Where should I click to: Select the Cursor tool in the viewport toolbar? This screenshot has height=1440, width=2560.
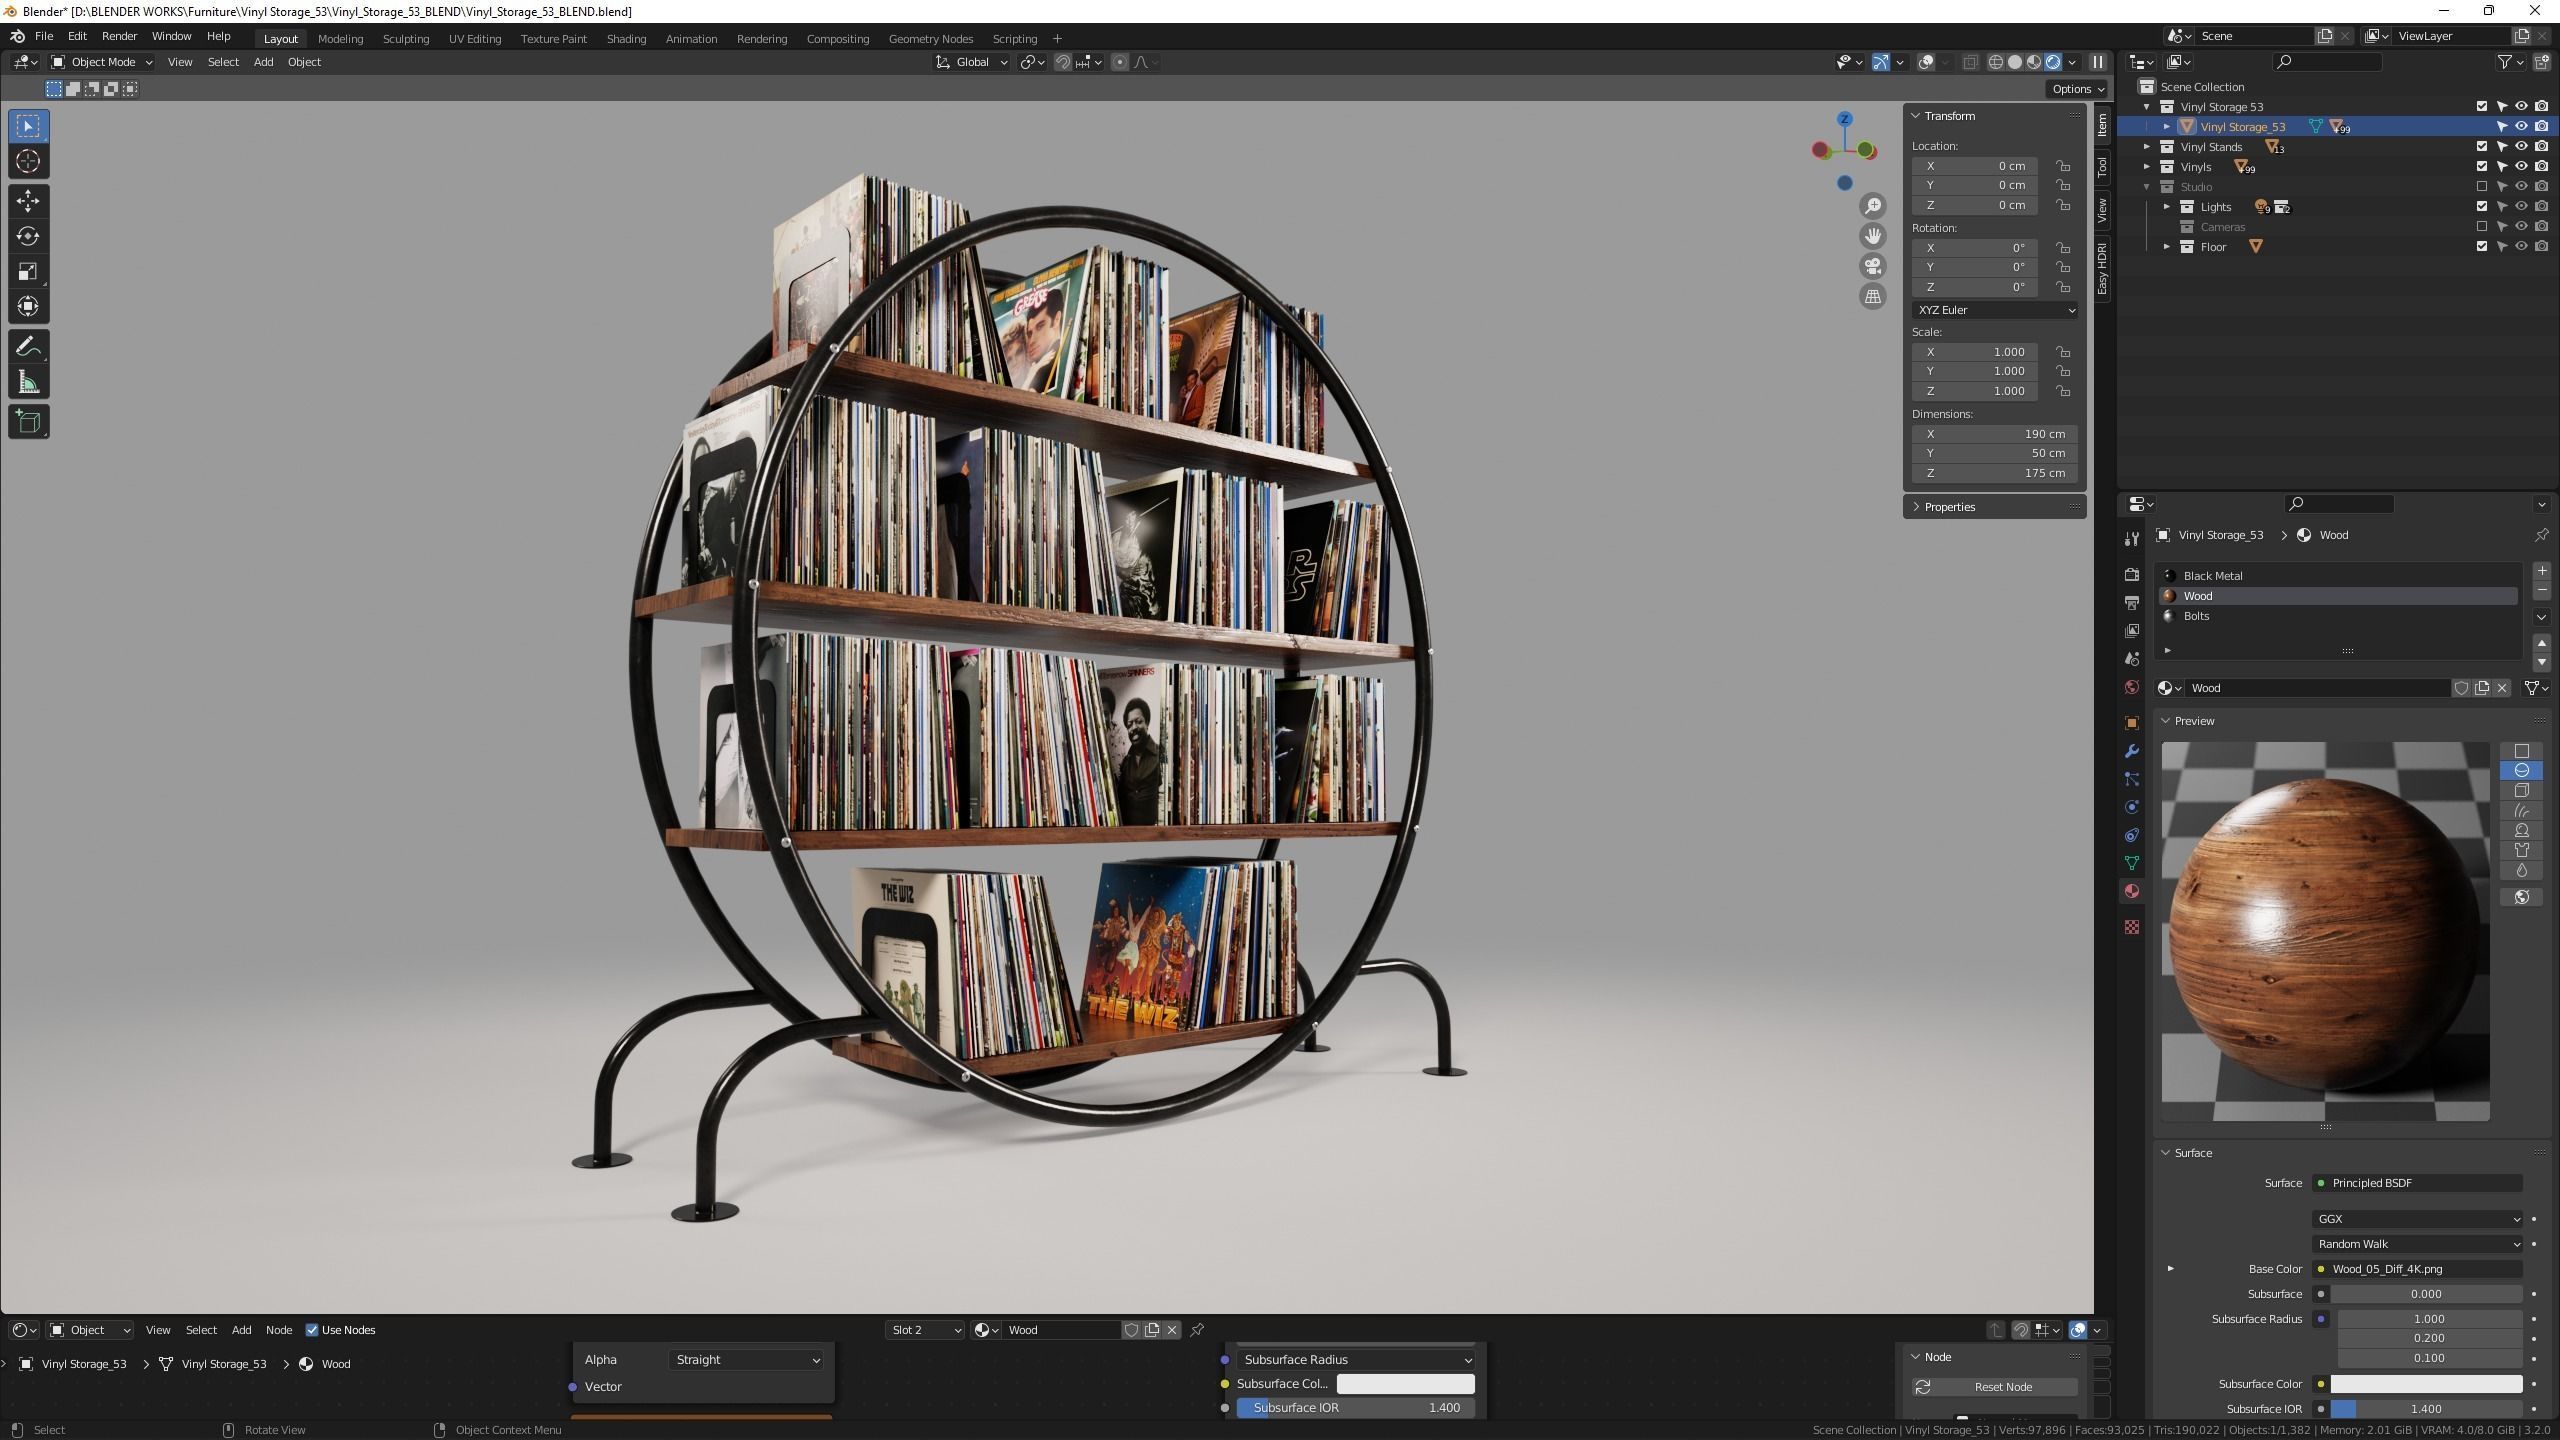pos(28,161)
